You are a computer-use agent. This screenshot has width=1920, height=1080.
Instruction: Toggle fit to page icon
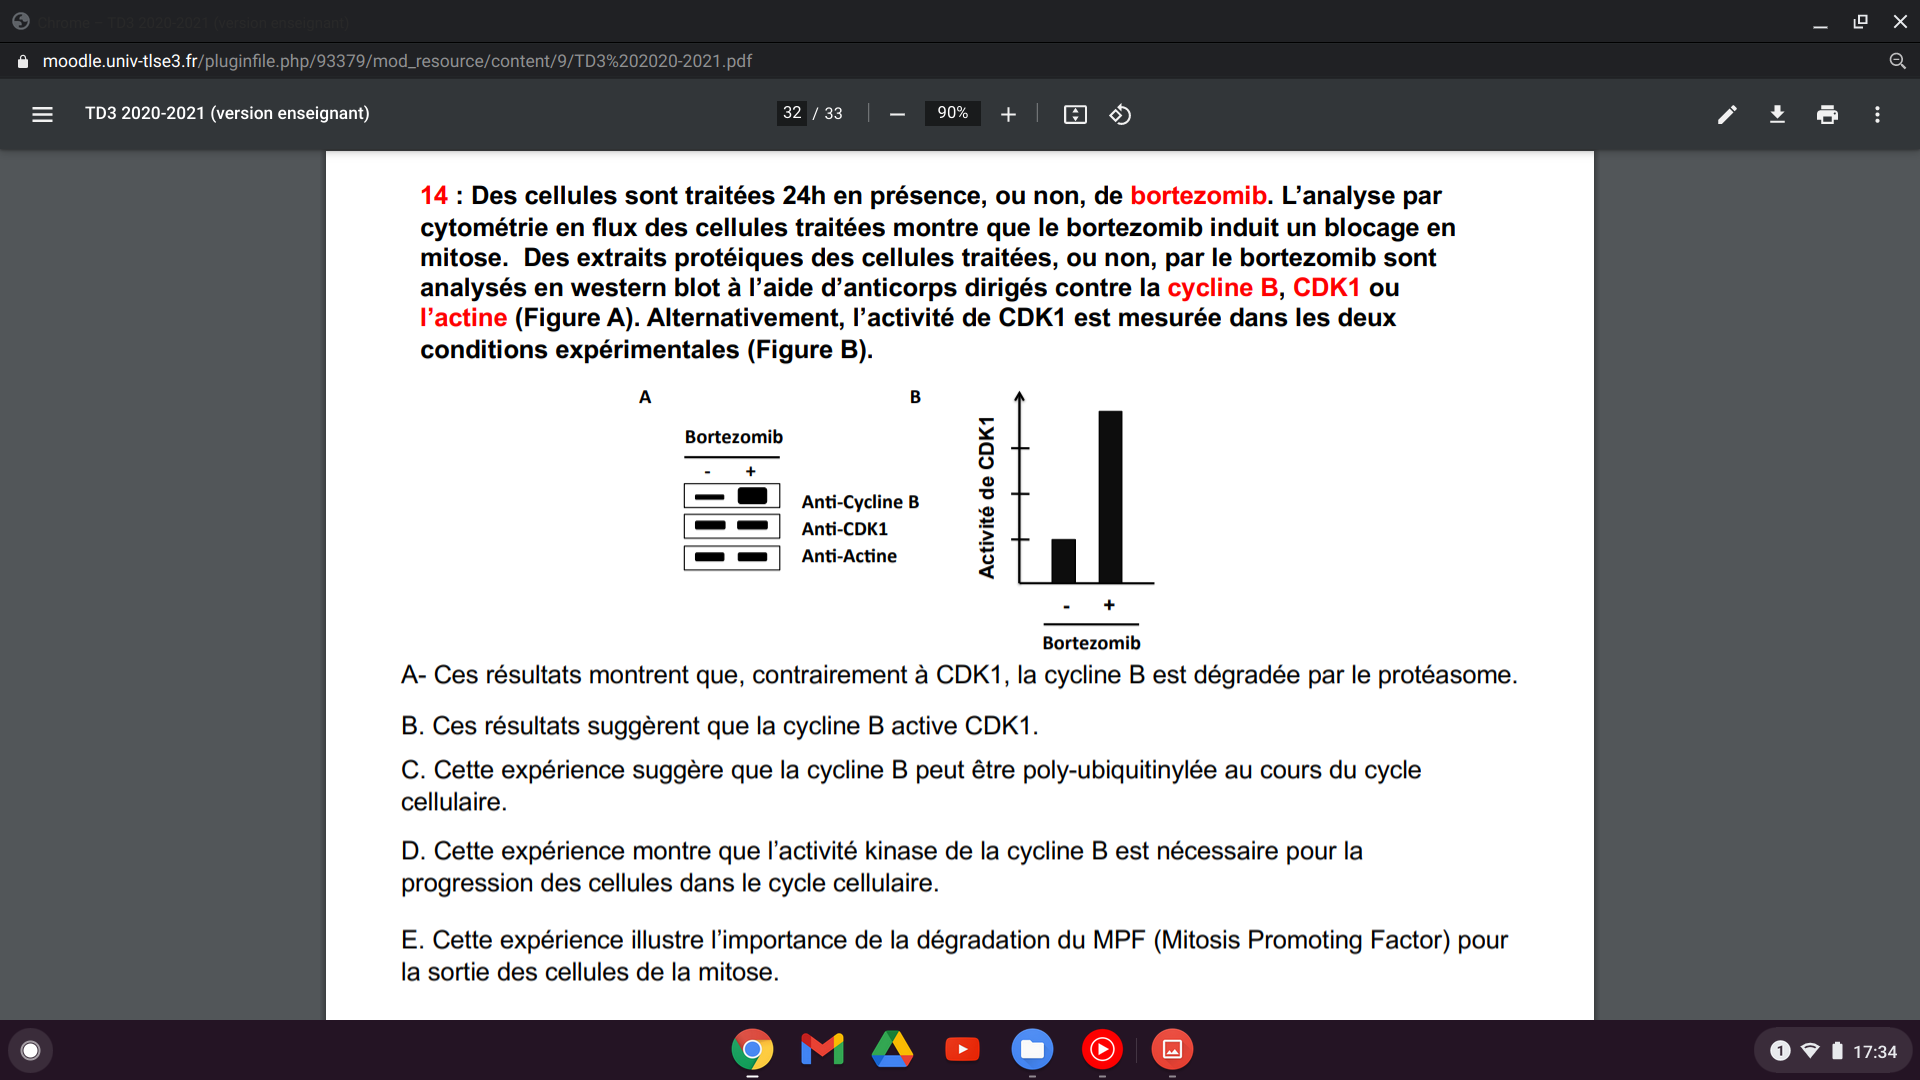(x=1075, y=114)
